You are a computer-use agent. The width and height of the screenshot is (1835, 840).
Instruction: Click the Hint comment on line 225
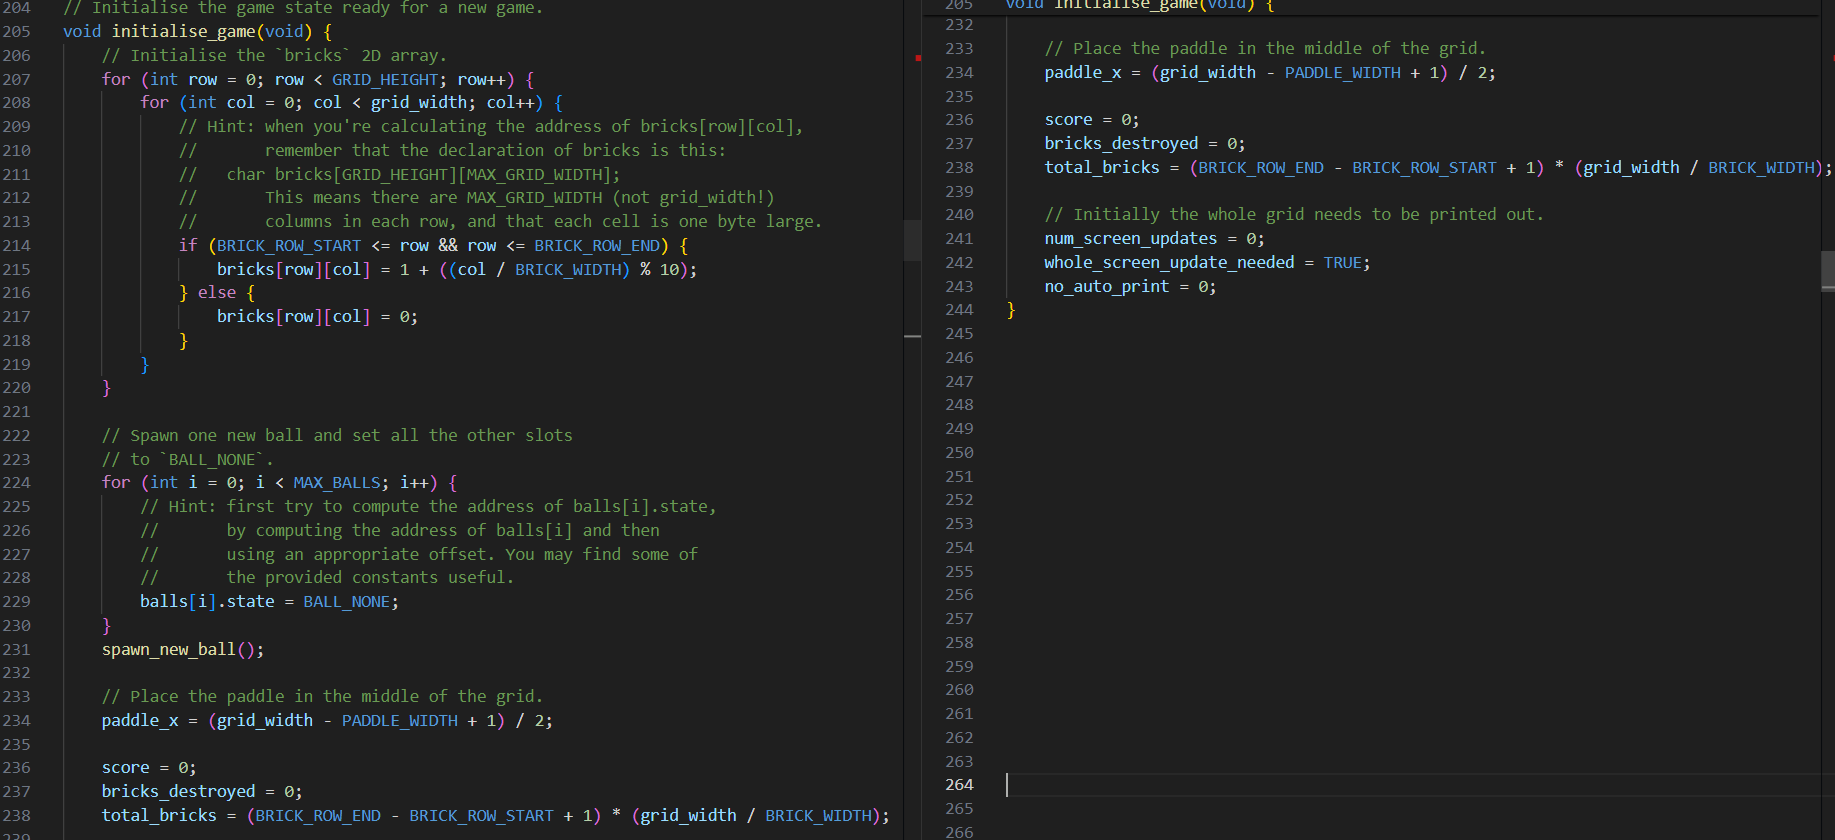click(x=428, y=507)
